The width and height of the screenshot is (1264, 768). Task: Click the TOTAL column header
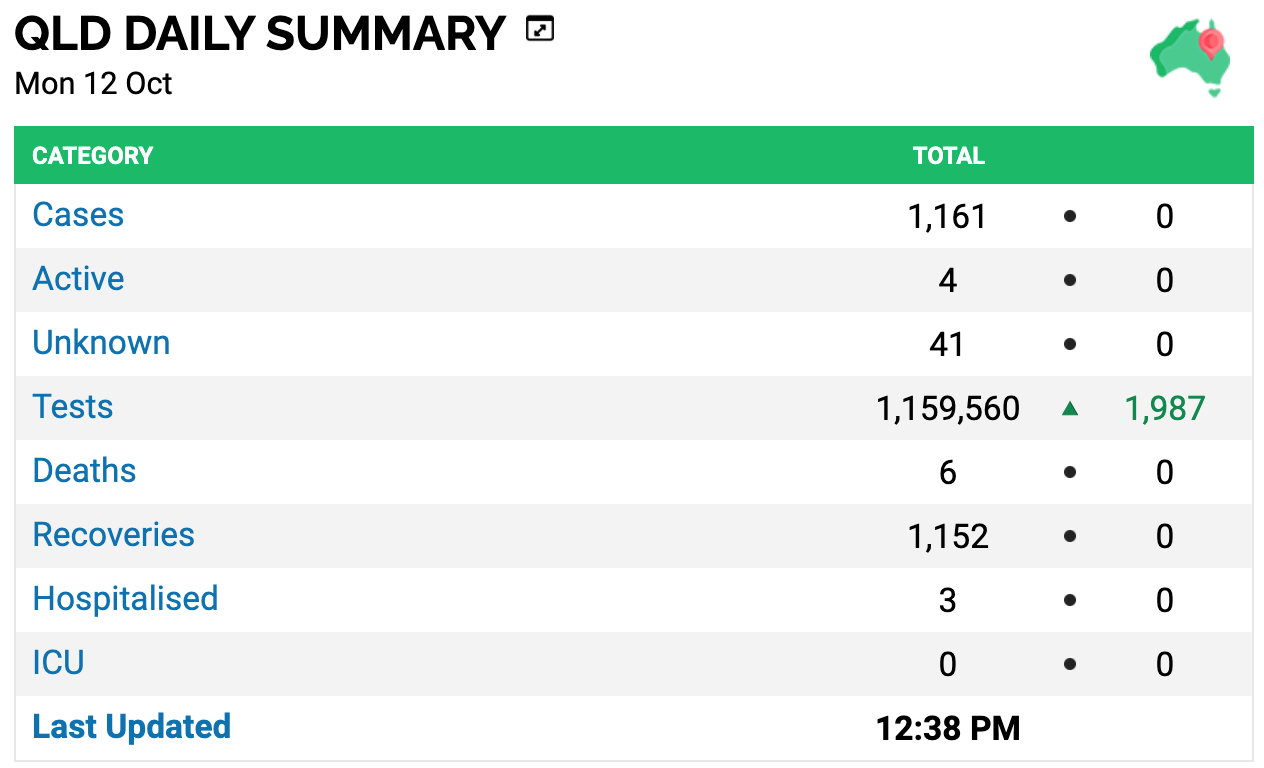coord(948,156)
